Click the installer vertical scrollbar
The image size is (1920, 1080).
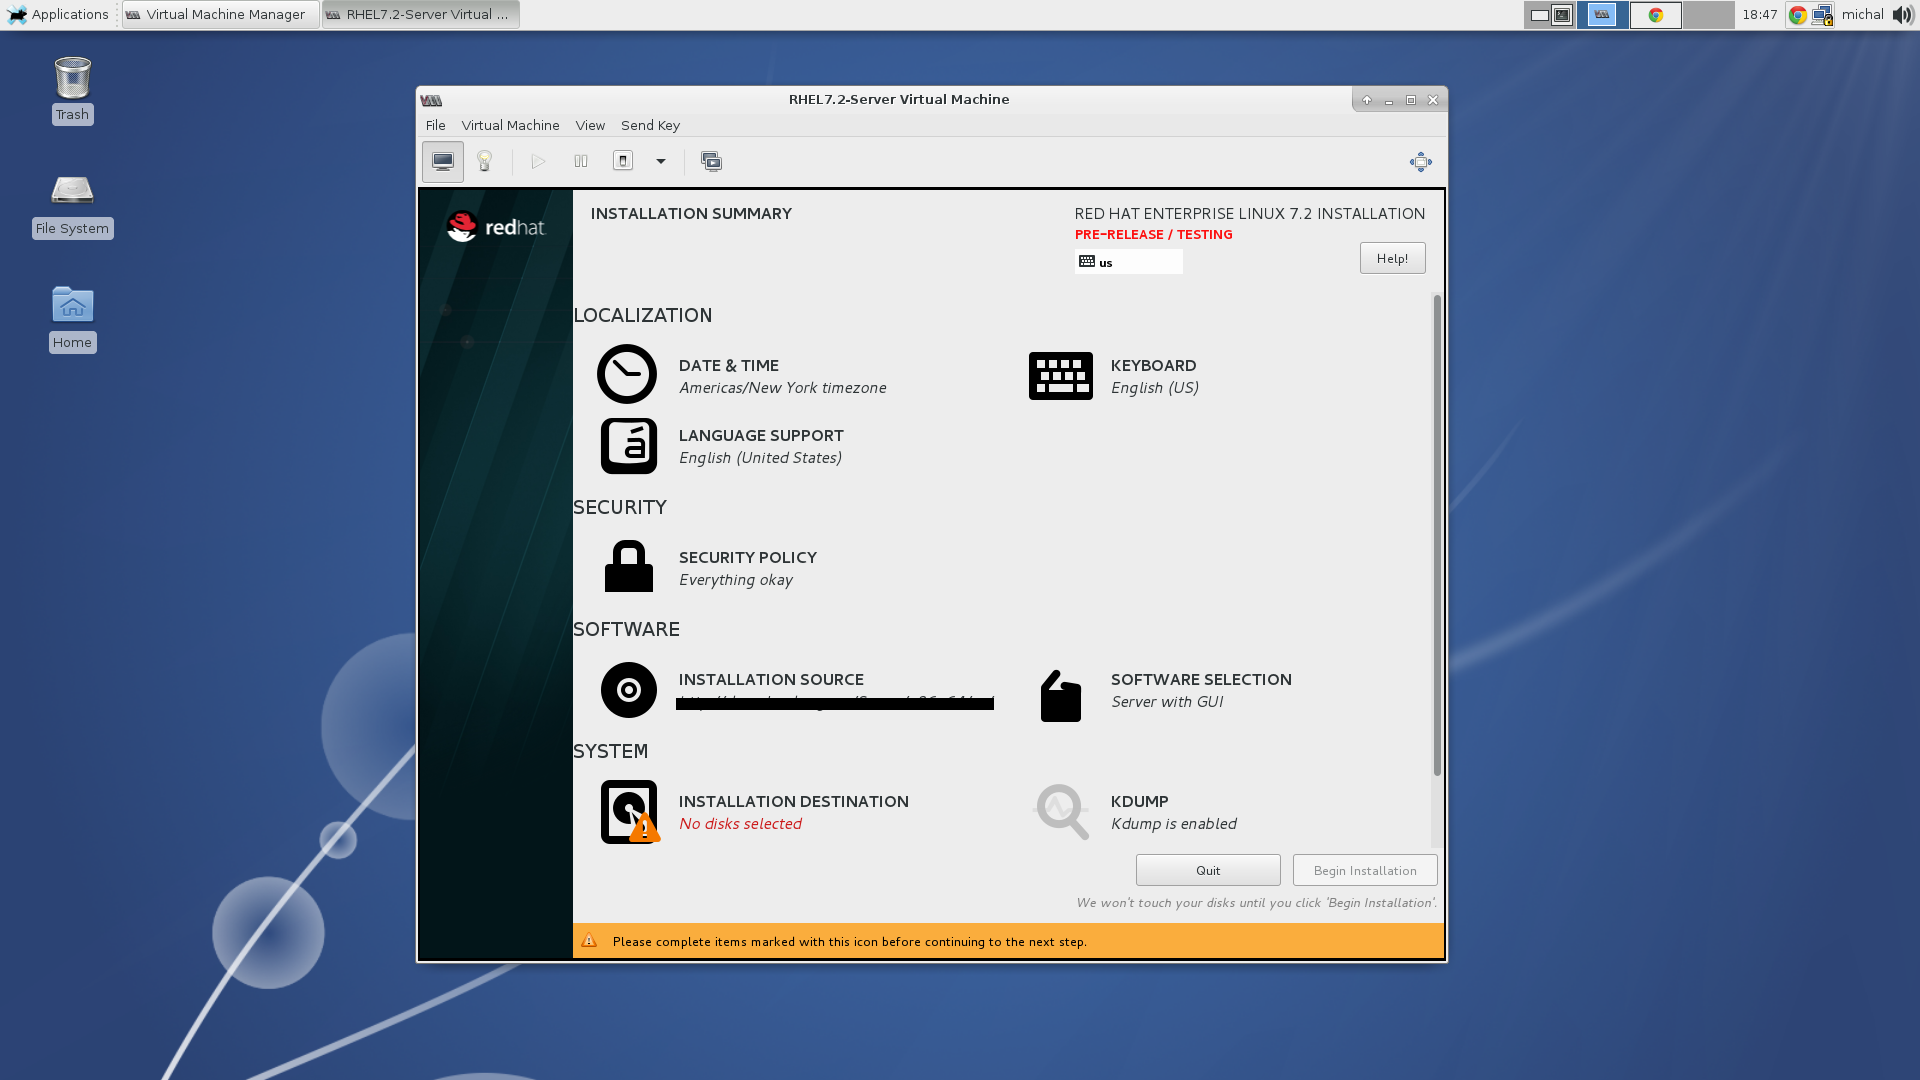pos(1437,535)
